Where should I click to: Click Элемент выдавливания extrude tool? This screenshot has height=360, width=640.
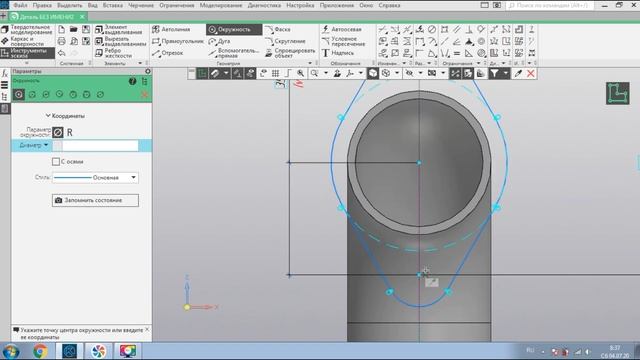click(x=119, y=29)
